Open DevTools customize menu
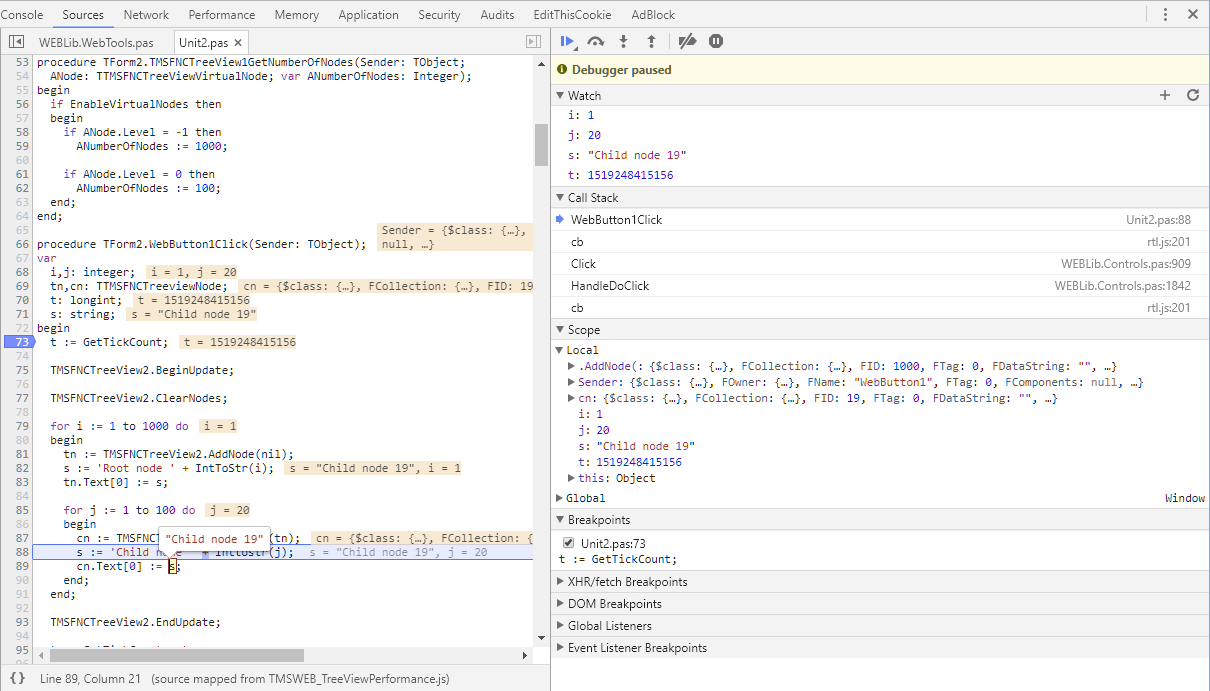Viewport: 1210px width, 691px height. [1166, 14]
